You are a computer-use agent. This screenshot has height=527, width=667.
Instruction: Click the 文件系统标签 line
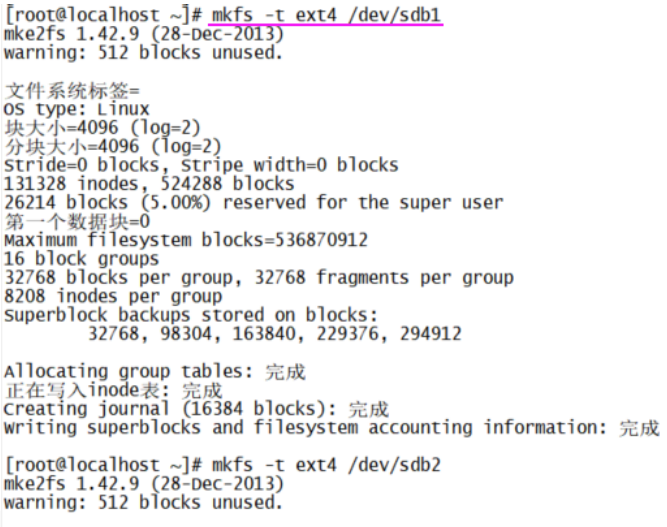pos(72,91)
